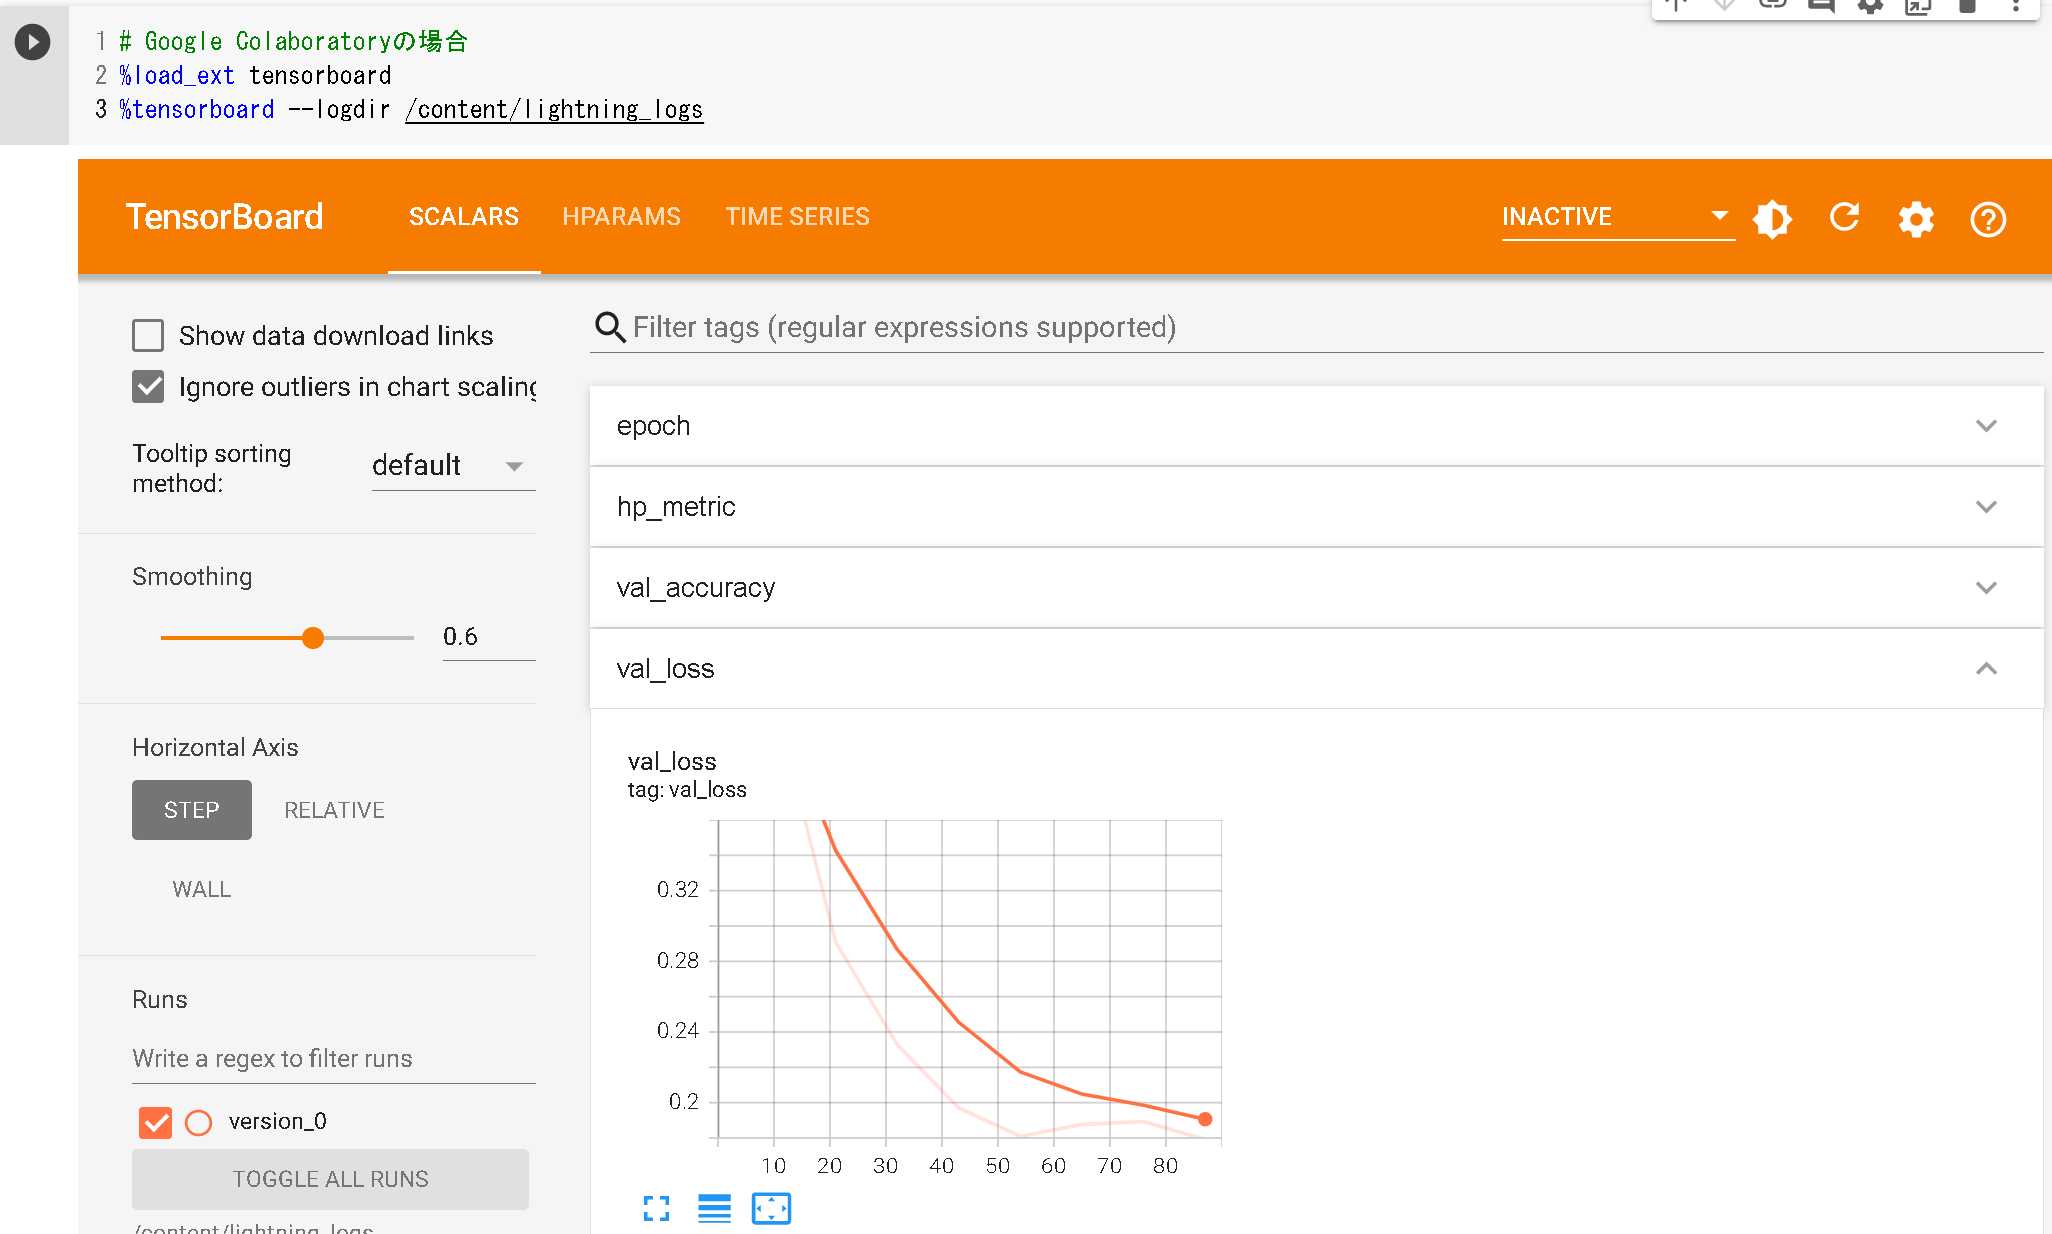
Task: Disable Ignore outliers in chart scaling
Action: [148, 387]
